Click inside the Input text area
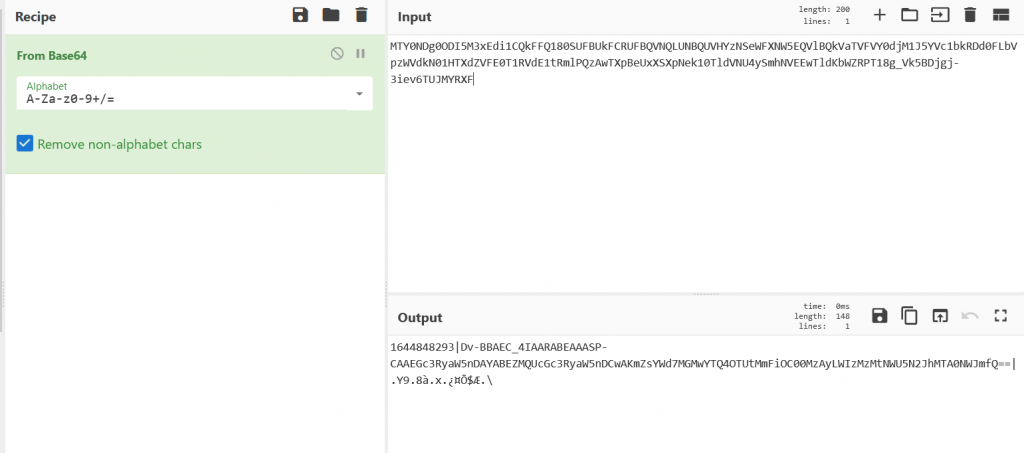1024x453 pixels. [700, 180]
